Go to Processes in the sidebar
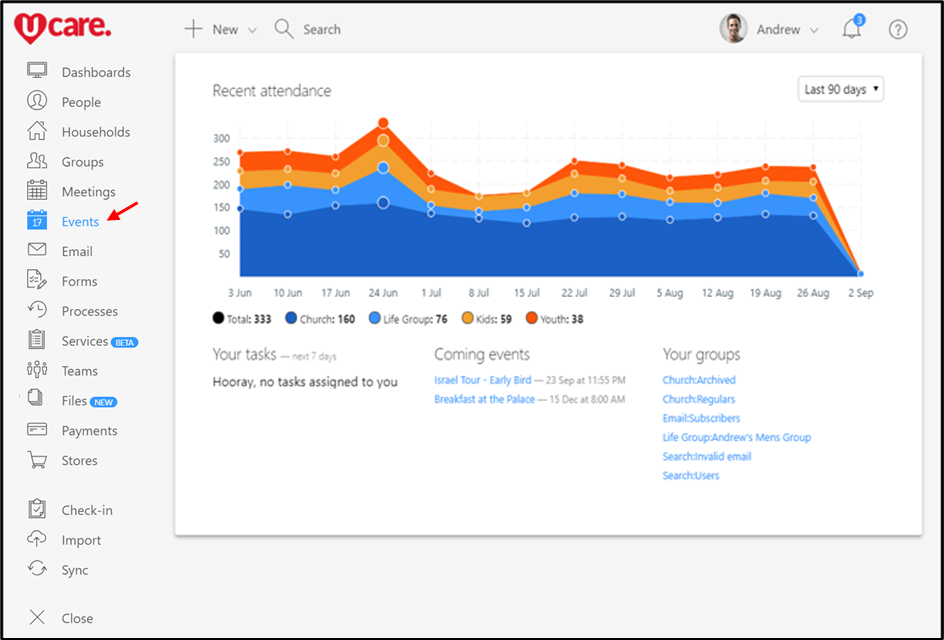The image size is (944, 640). 89,311
